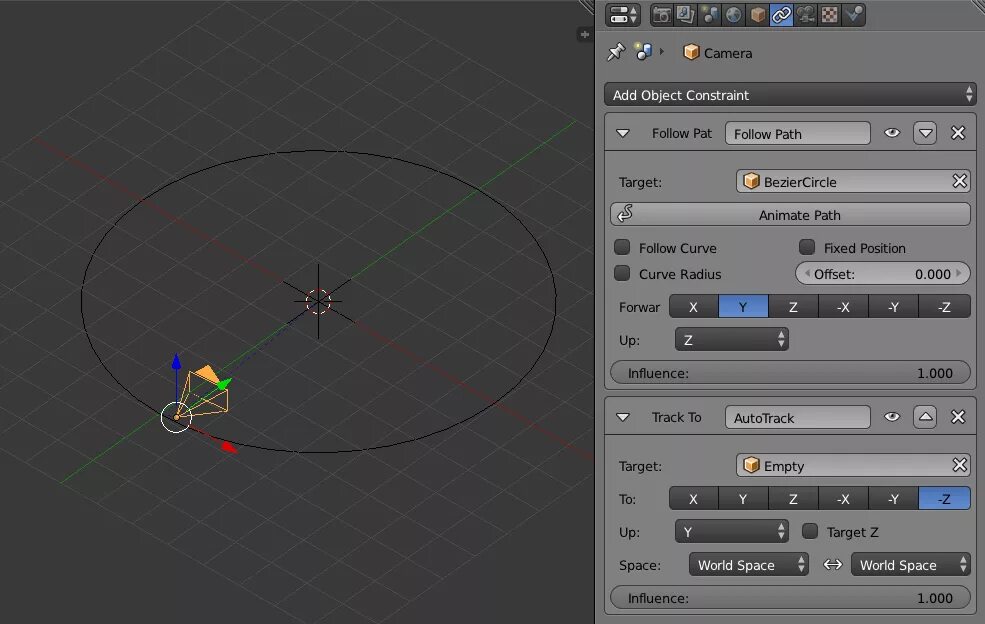Set Forward axis to X
The width and height of the screenshot is (985, 624).
694,307
